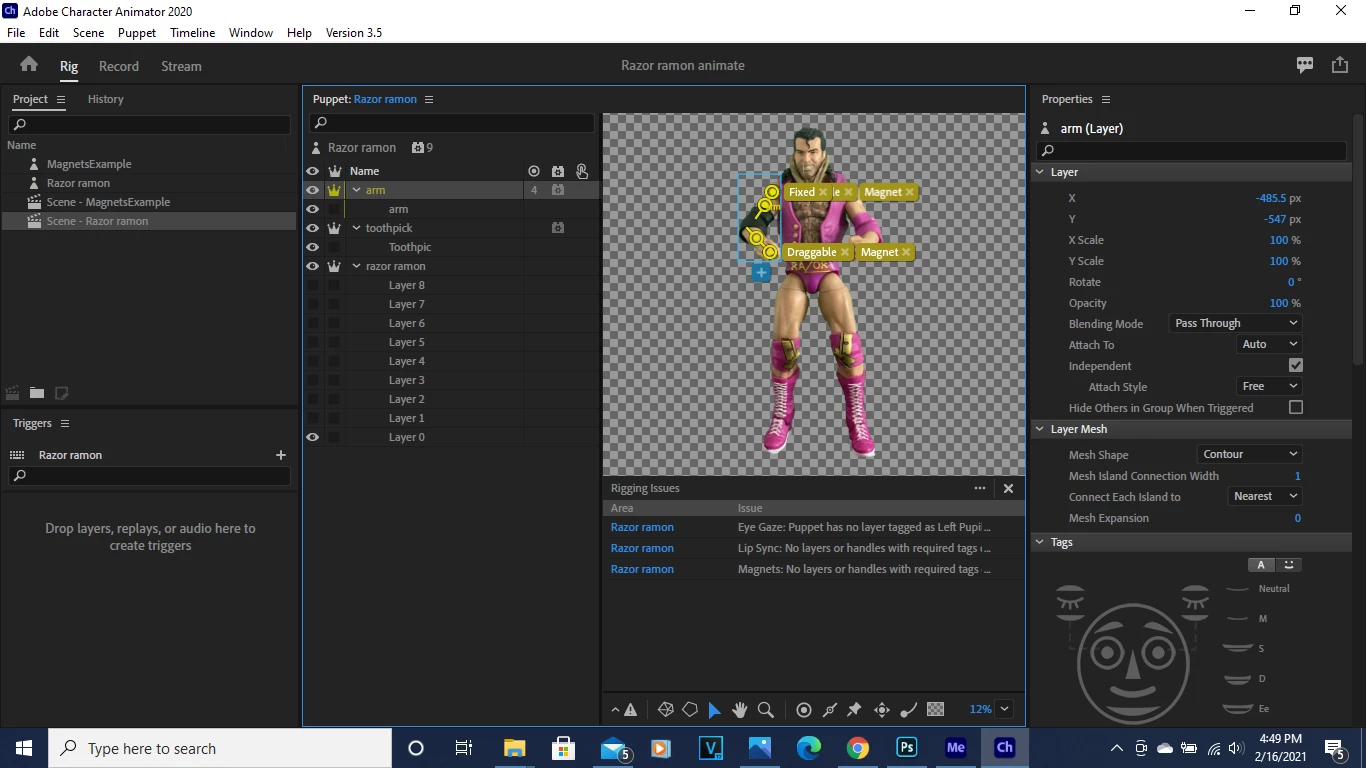Select the Handle circle tool
This screenshot has width=1366, height=768.
pyautogui.click(x=804, y=710)
